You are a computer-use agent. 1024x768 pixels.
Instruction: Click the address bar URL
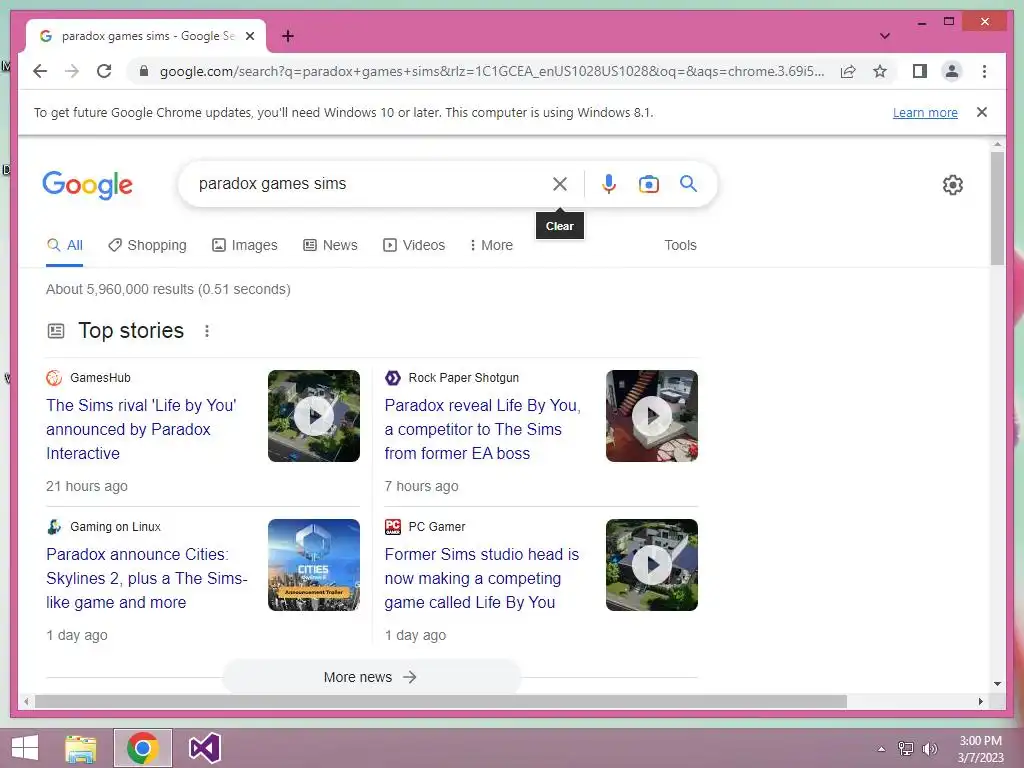pyautogui.click(x=492, y=71)
